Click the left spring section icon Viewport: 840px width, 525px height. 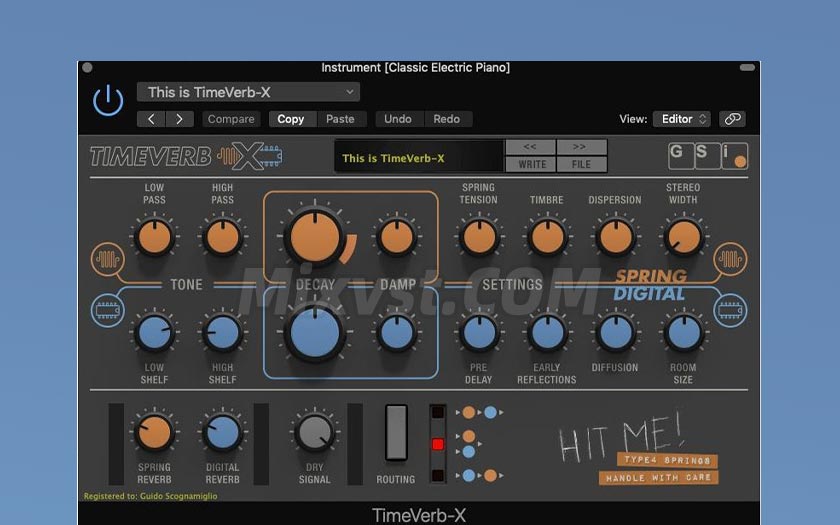point(107,259)
